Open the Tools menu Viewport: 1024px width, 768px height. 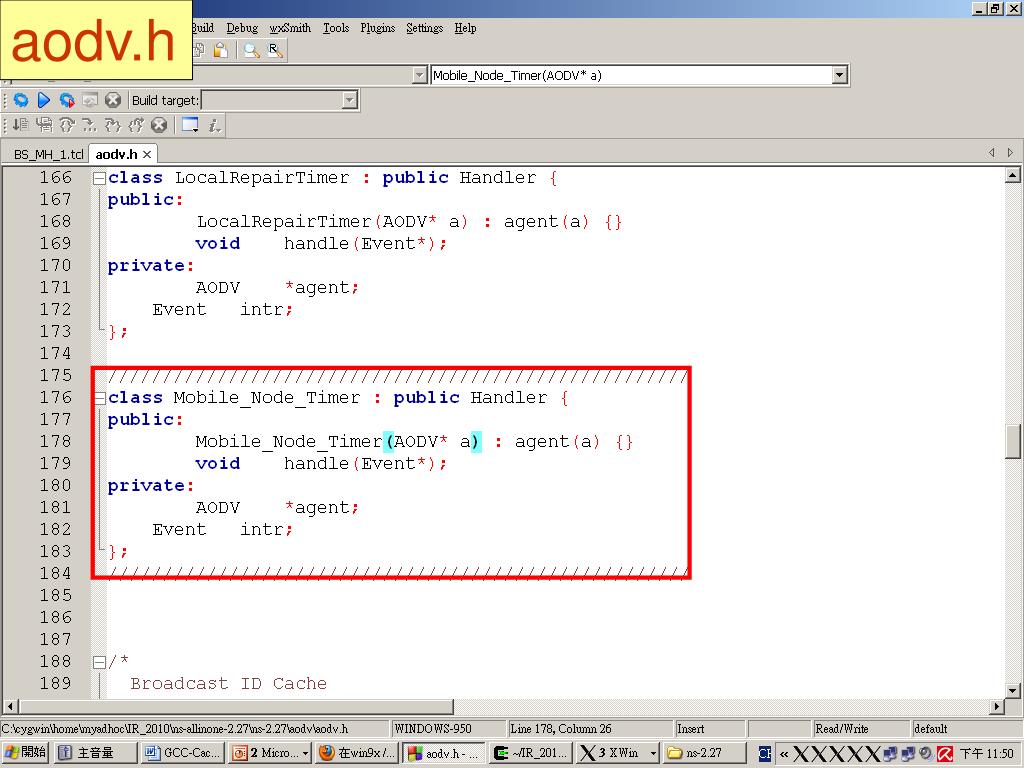(336, 28)
